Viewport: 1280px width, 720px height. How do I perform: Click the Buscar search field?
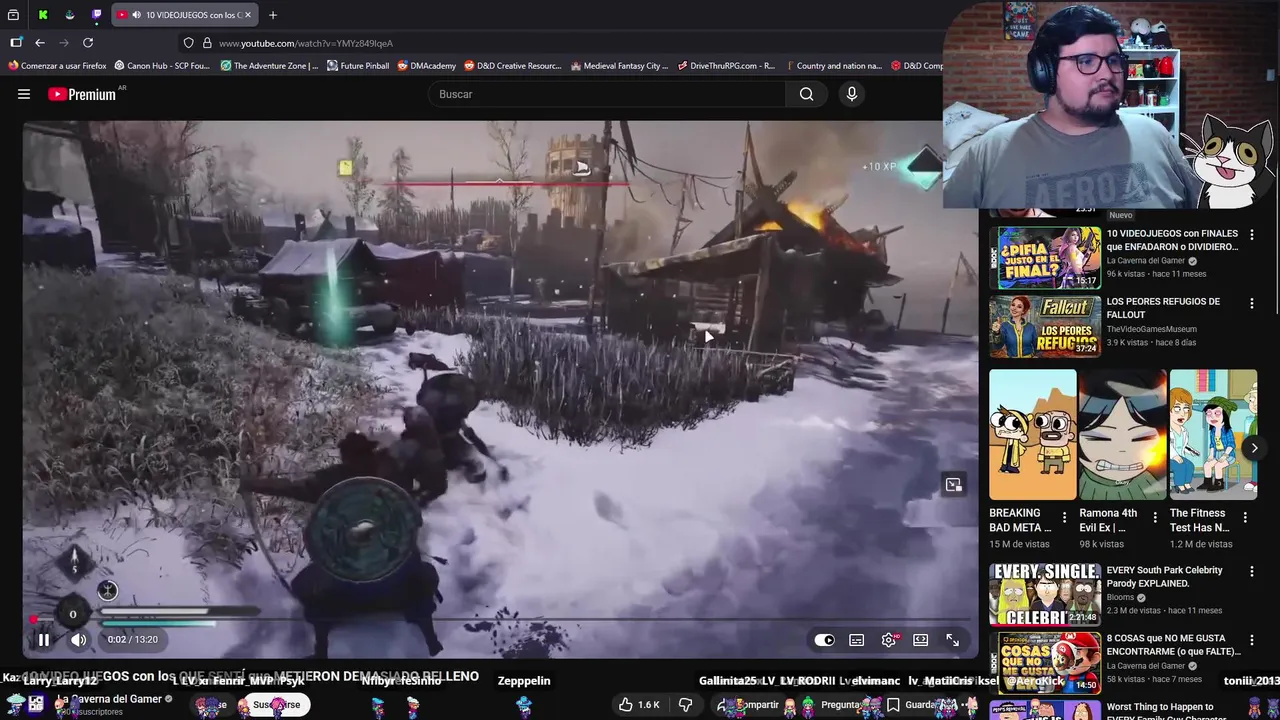click(x=607, y=94)
